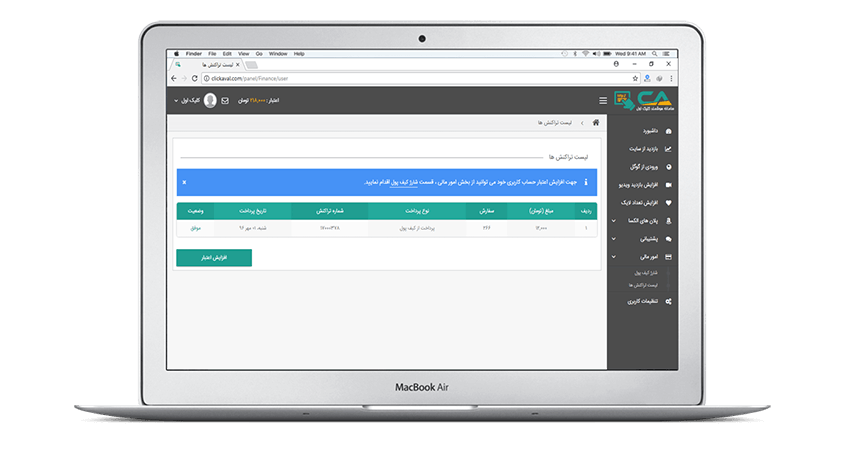
Task: Go forward in the browser
Action: tap(184, 79)
